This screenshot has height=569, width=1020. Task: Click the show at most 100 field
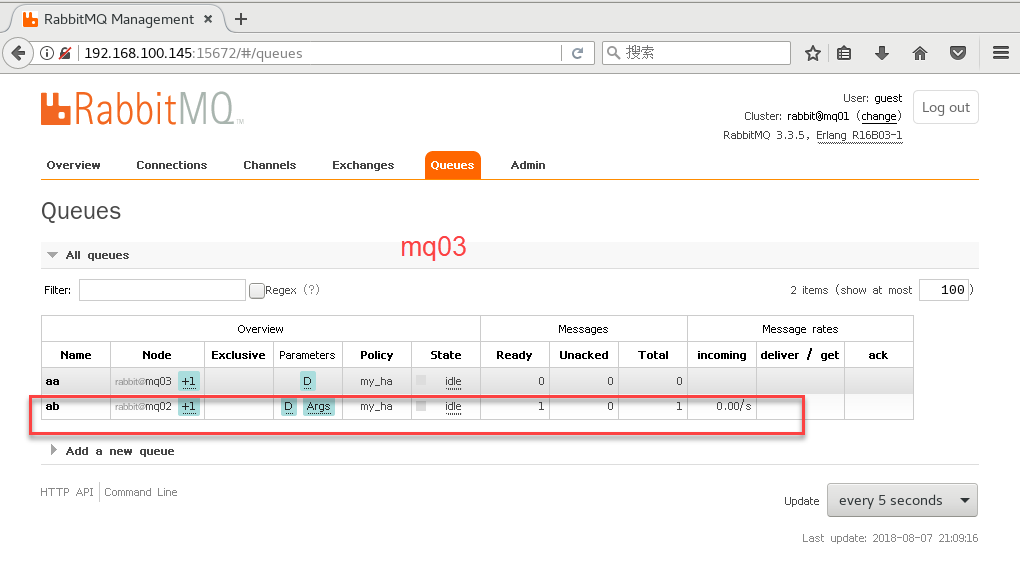(x=944, y=290)
